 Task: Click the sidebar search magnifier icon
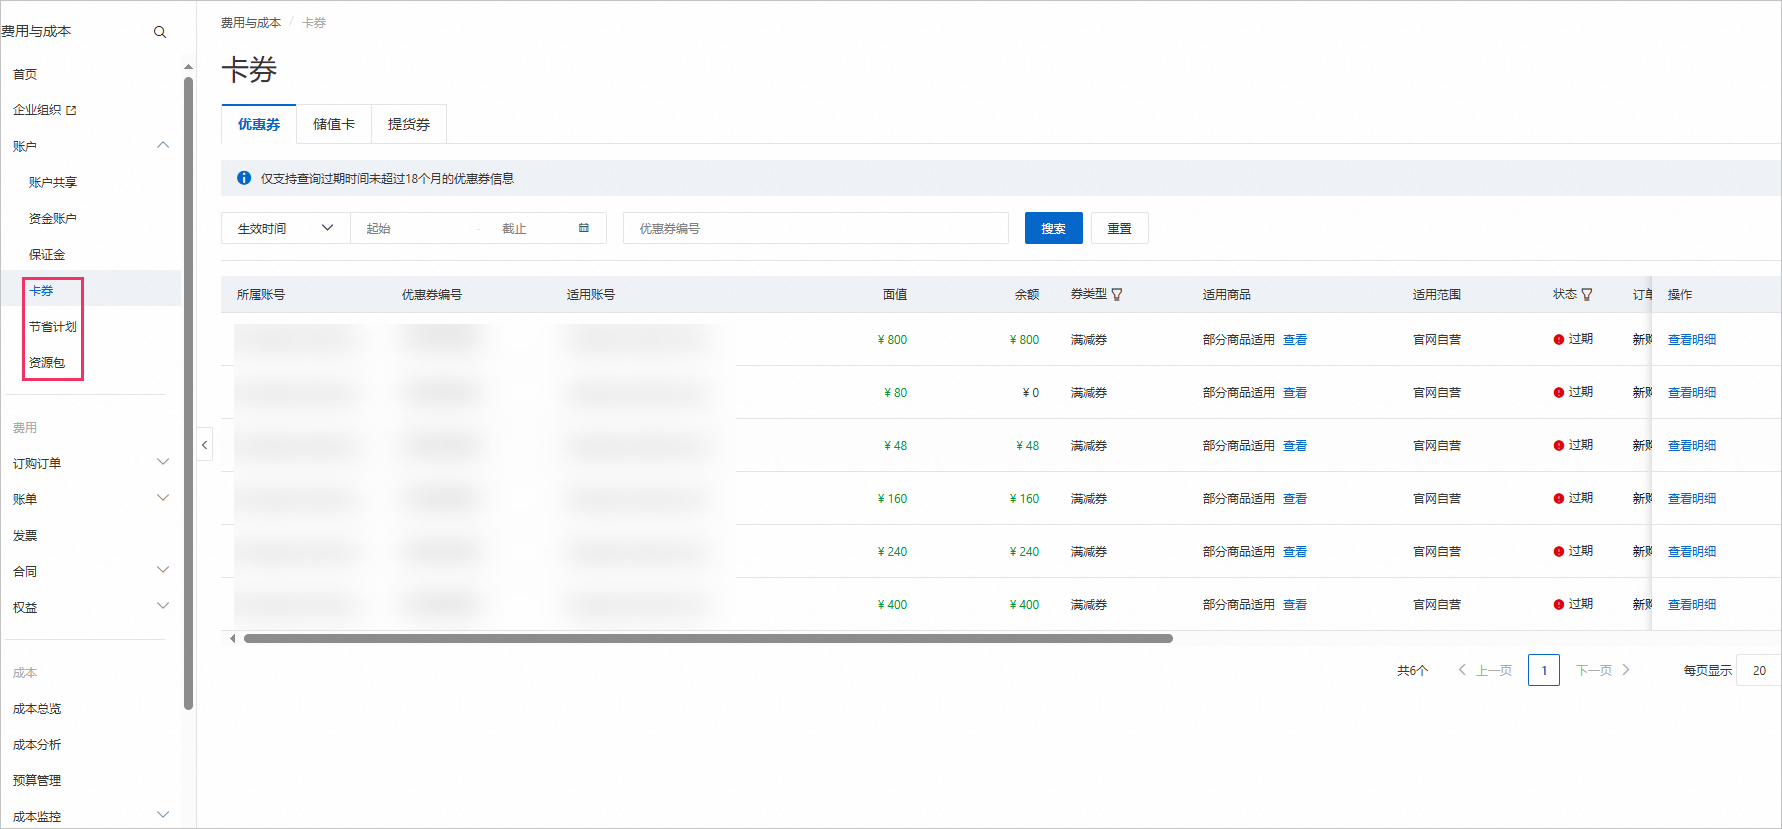click(160, 32)
